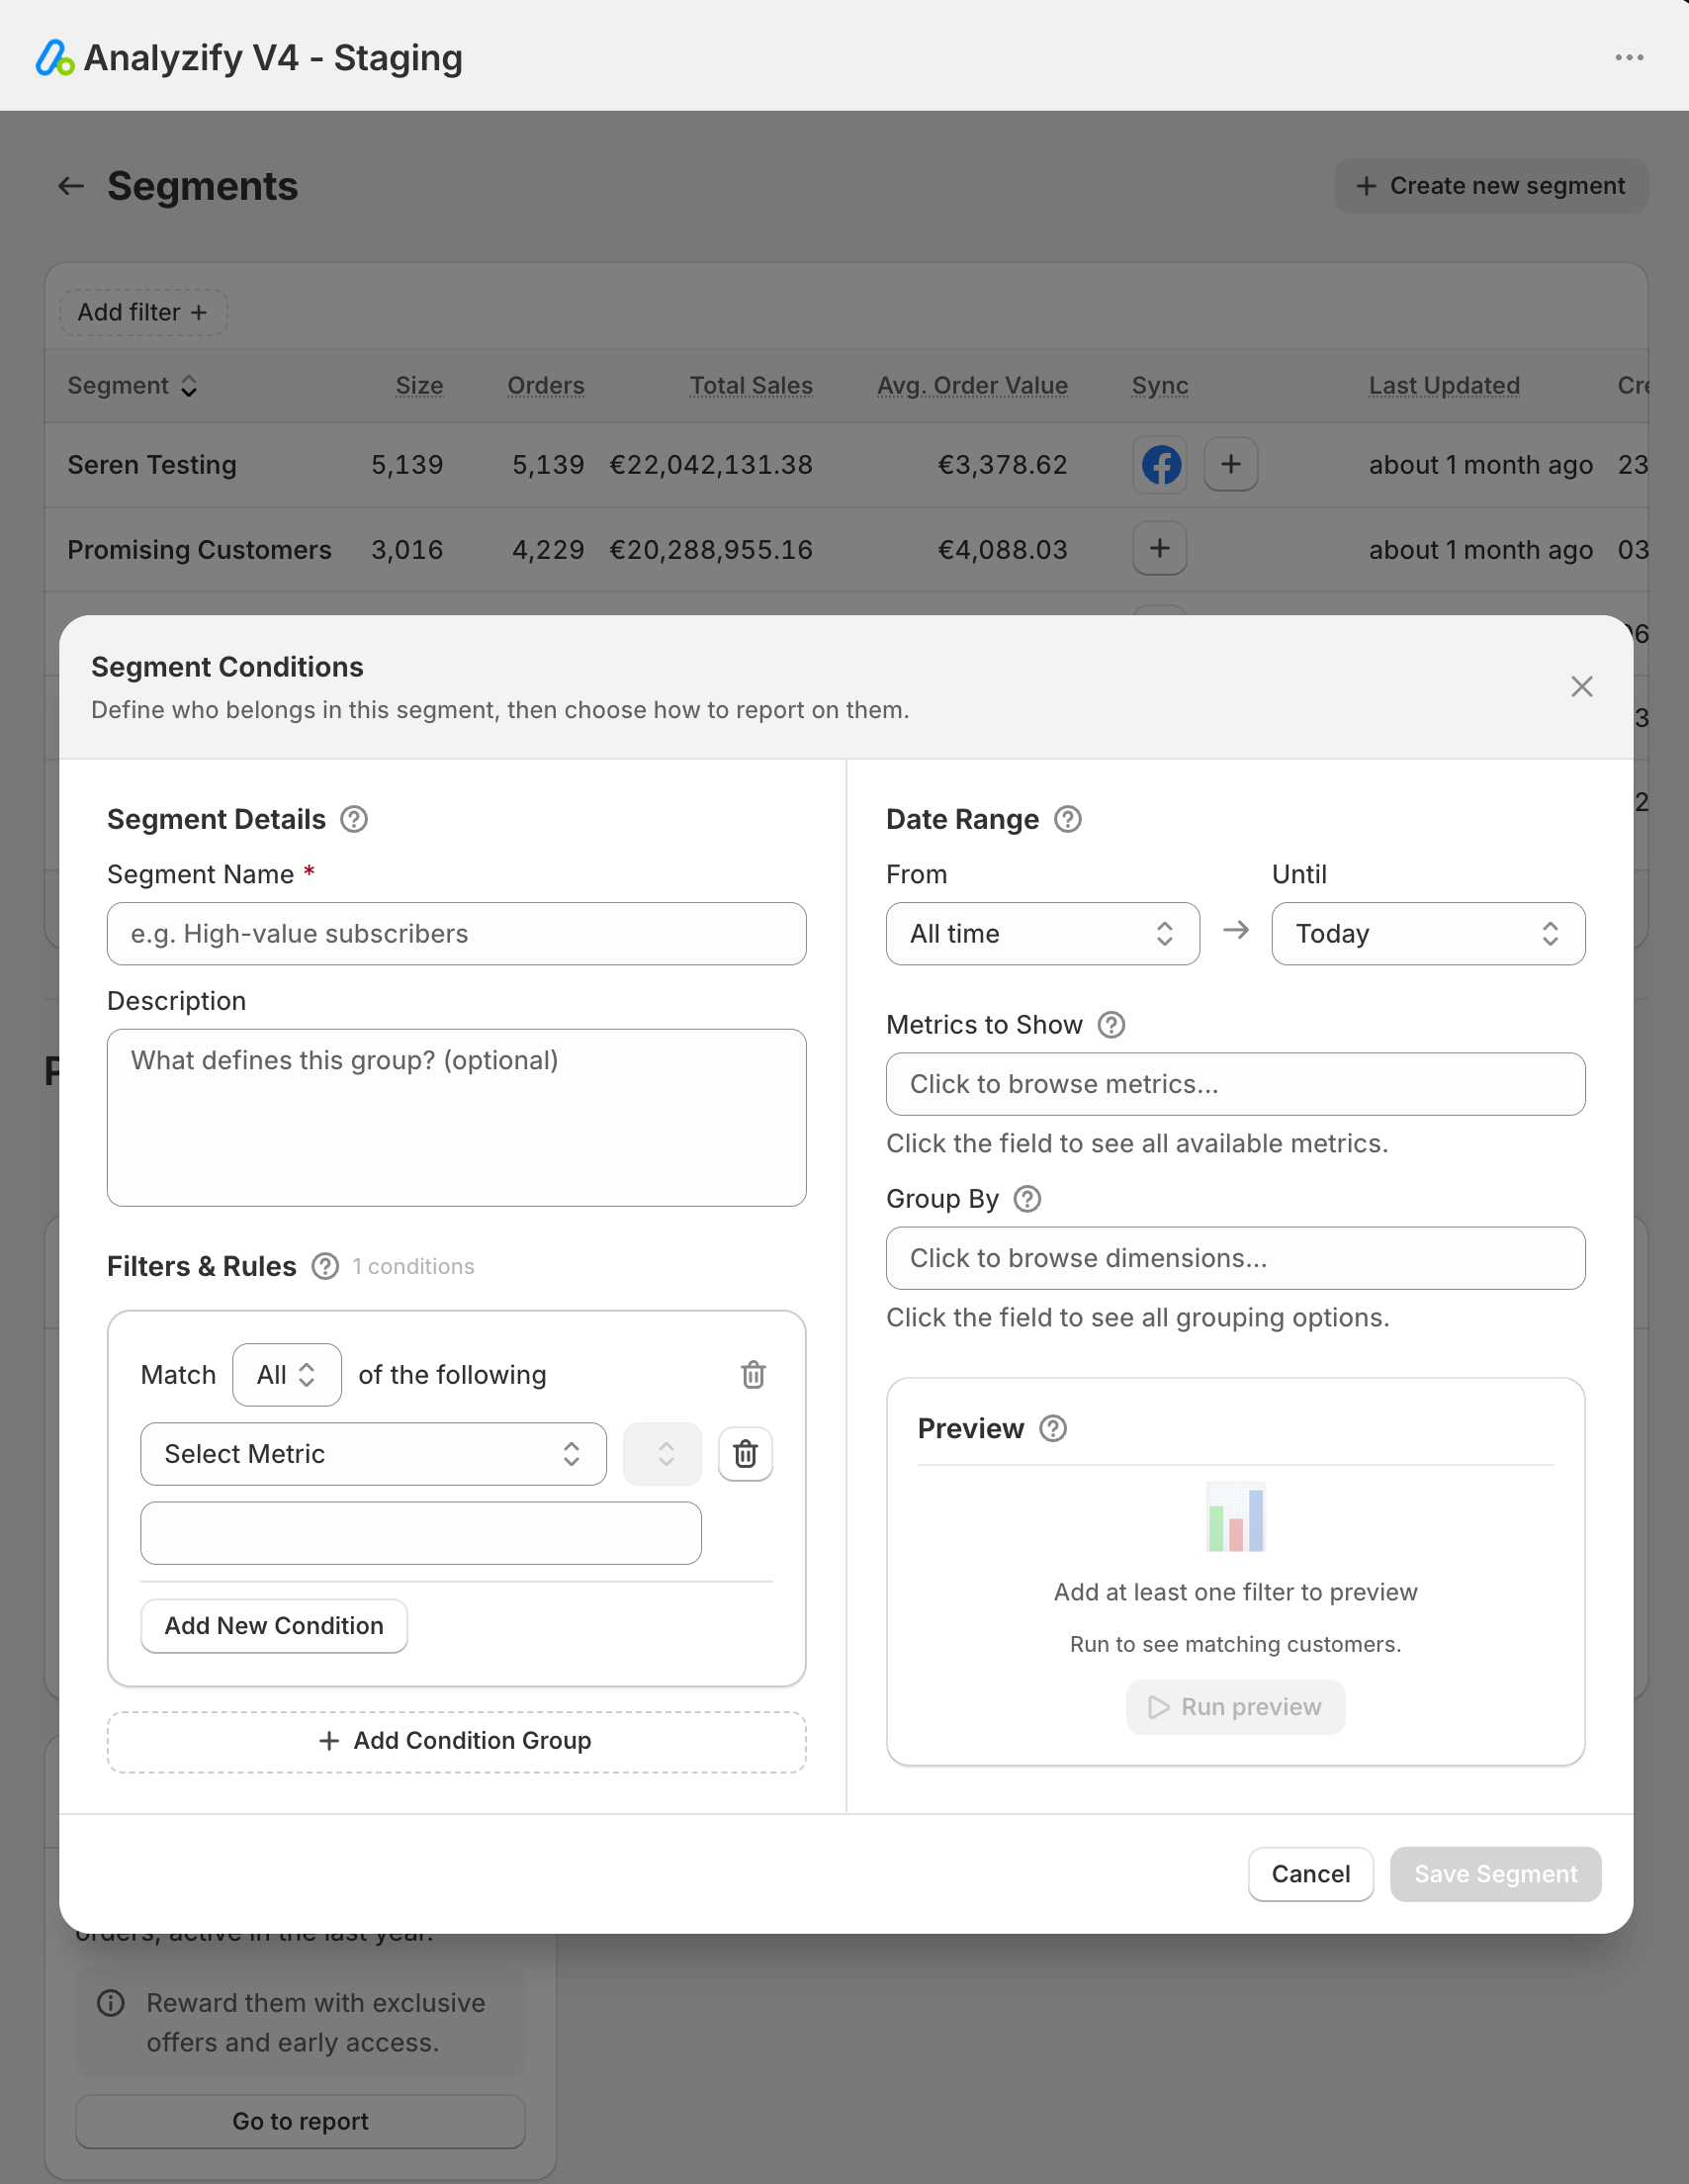Click the back arrow beside Segments
Image resolution: width=1689 pixels, height=2184 pixels.
pyautogui.click(x=70, y=186)
